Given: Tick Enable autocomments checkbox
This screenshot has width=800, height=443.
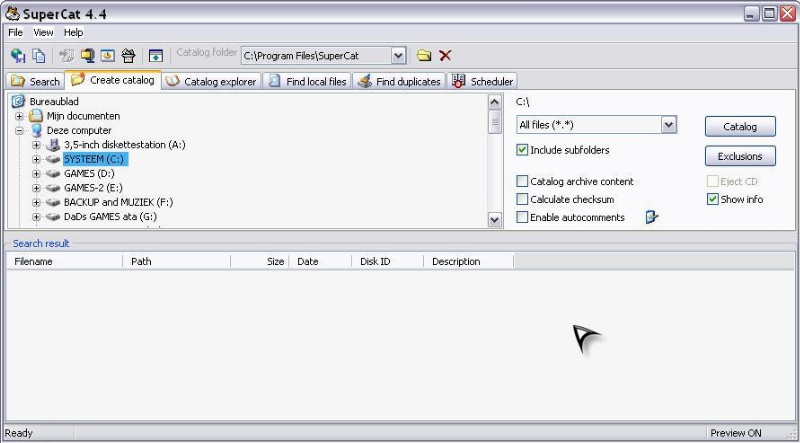Looking at the screenshot, I should point(522,217).
